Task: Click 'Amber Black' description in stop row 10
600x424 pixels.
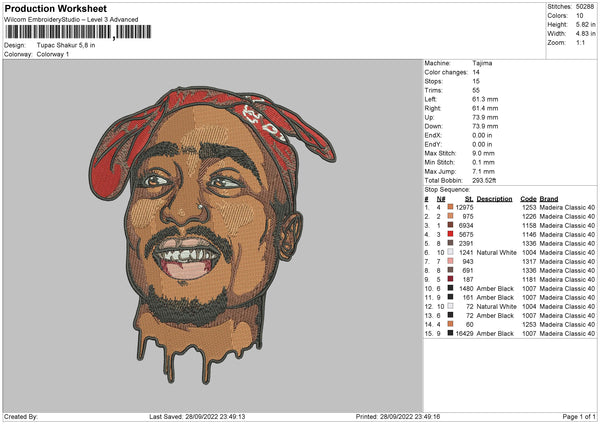Action: click(495, 289)
